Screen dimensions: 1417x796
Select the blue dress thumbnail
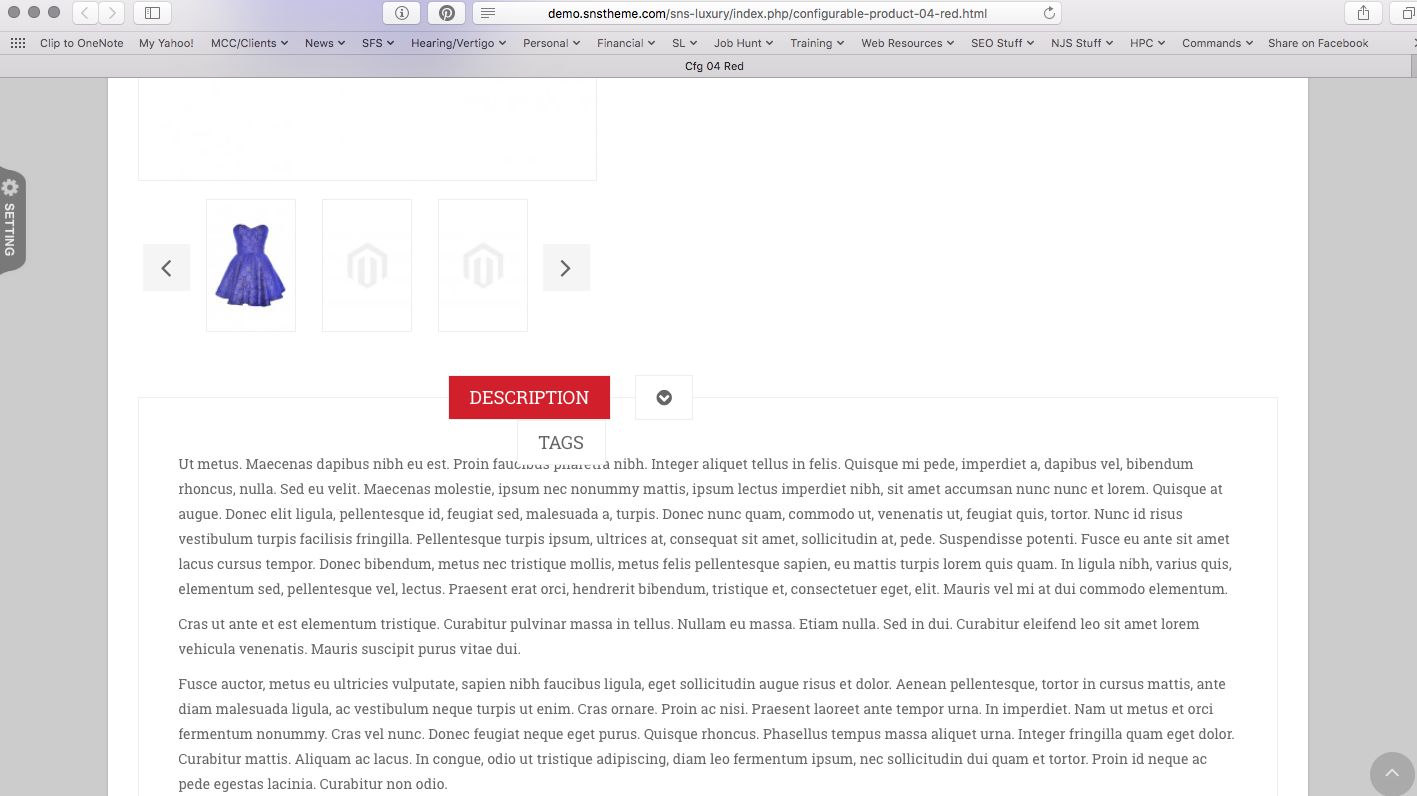pos(251,265)
